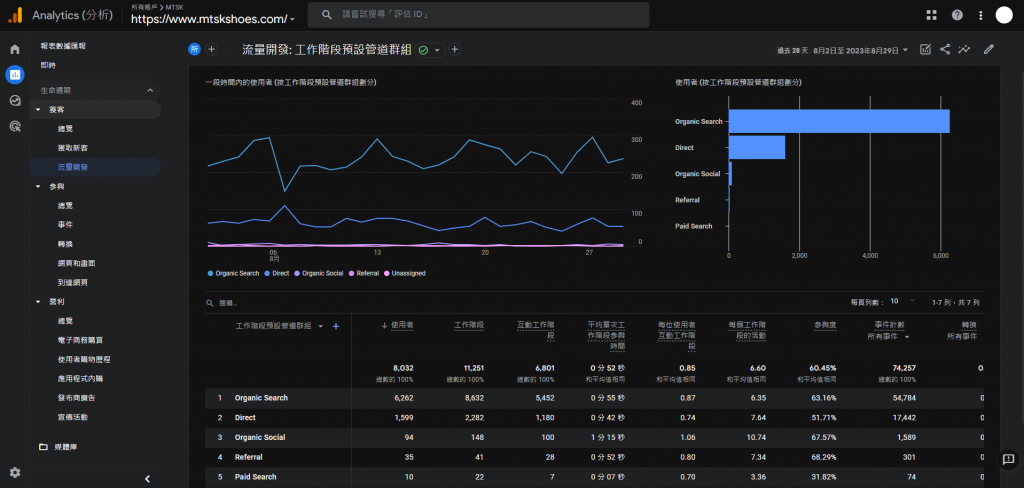Click the Organic Search bar in bar chart

(839, 122)
